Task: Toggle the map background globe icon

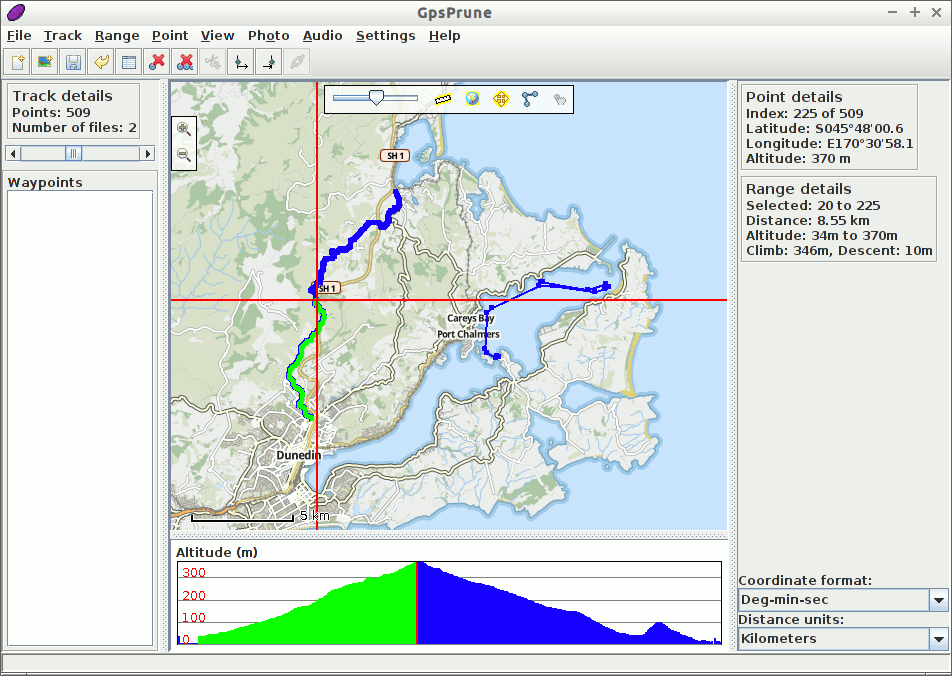Action: coord(473,99)
